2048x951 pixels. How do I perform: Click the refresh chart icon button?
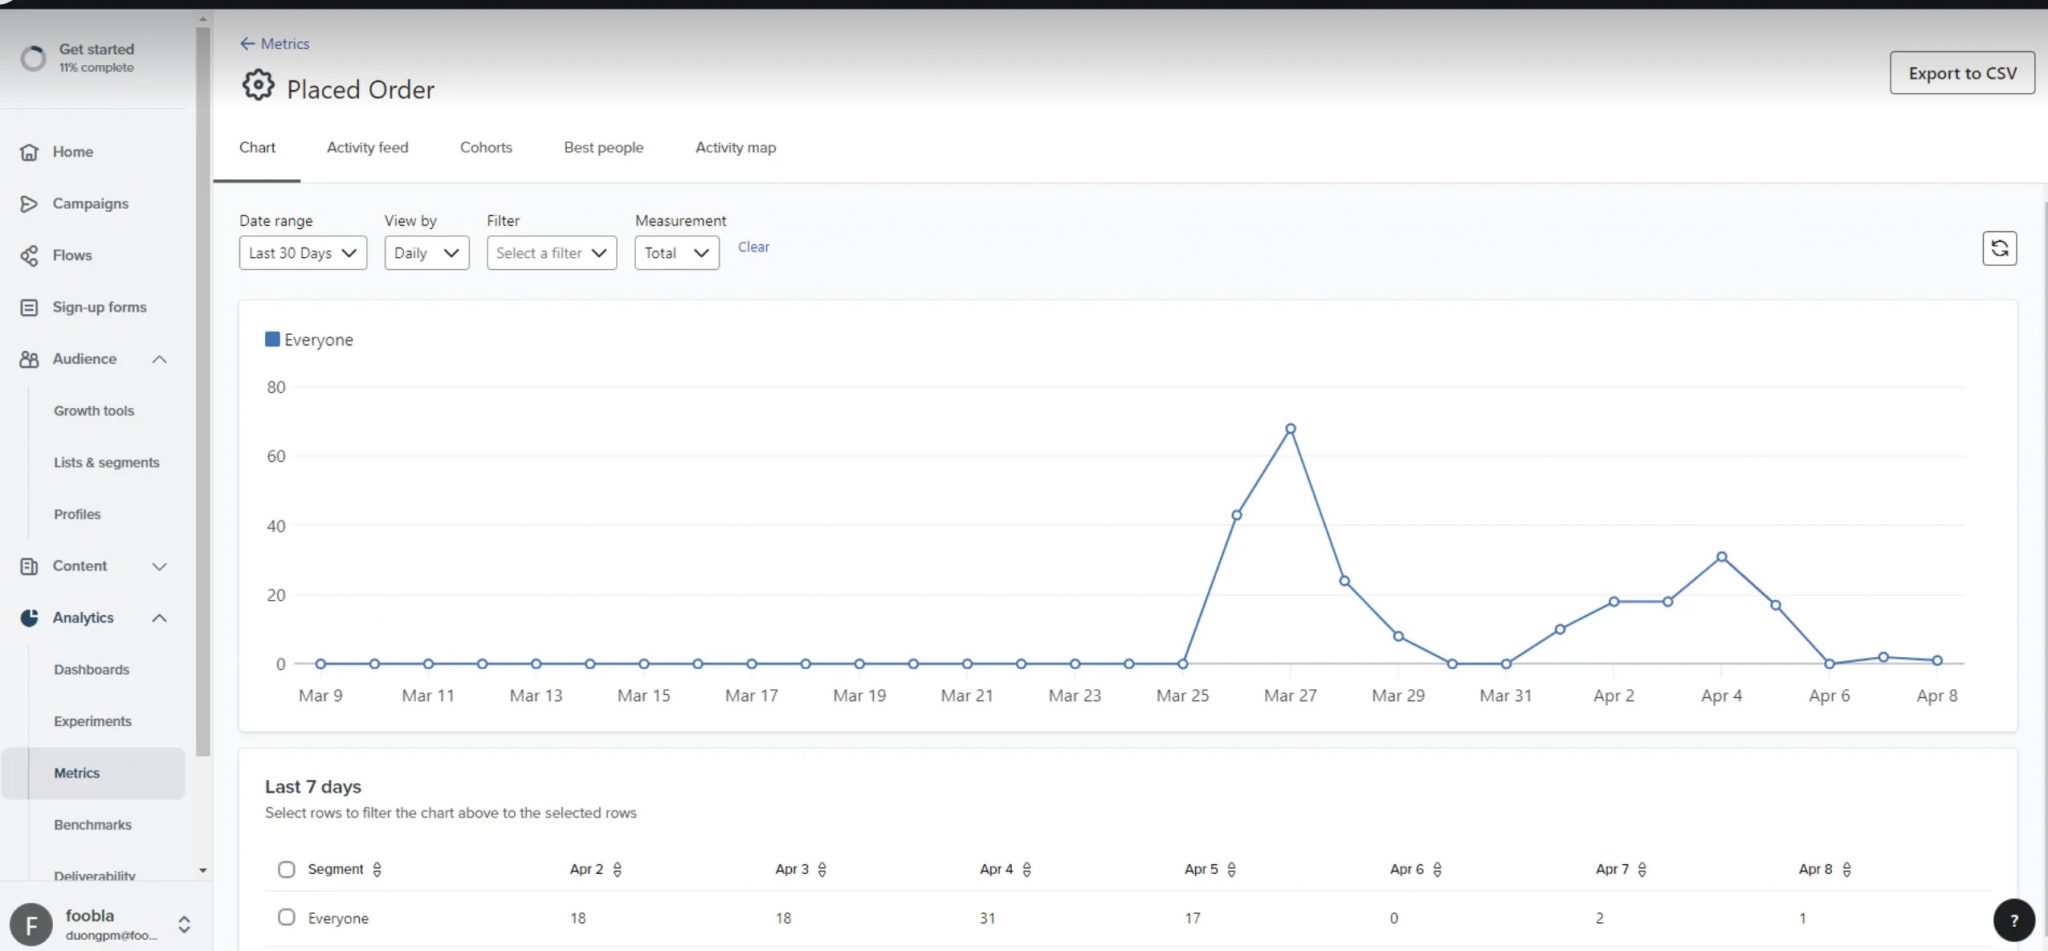(x=1999, y=248)
